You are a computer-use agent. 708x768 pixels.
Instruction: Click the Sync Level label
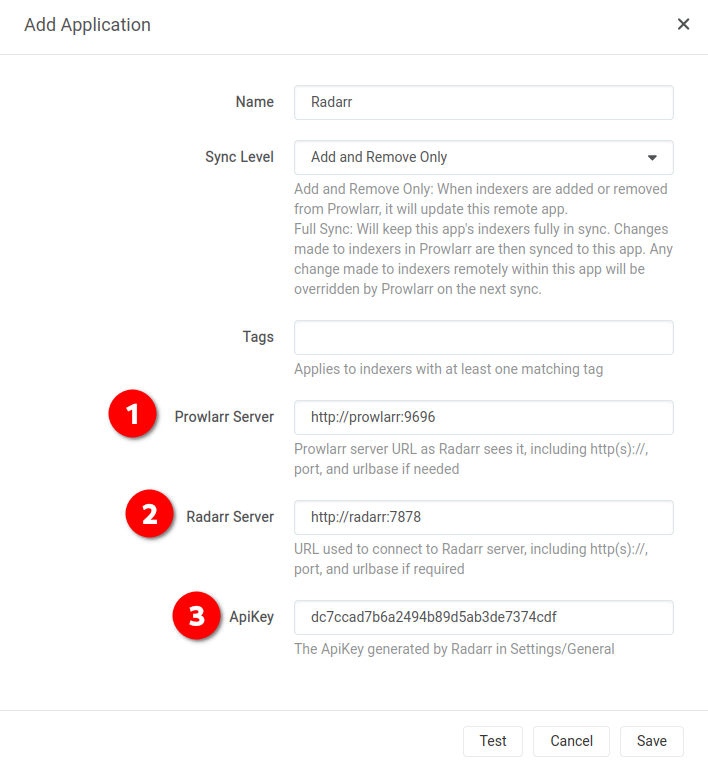point(239,157)
